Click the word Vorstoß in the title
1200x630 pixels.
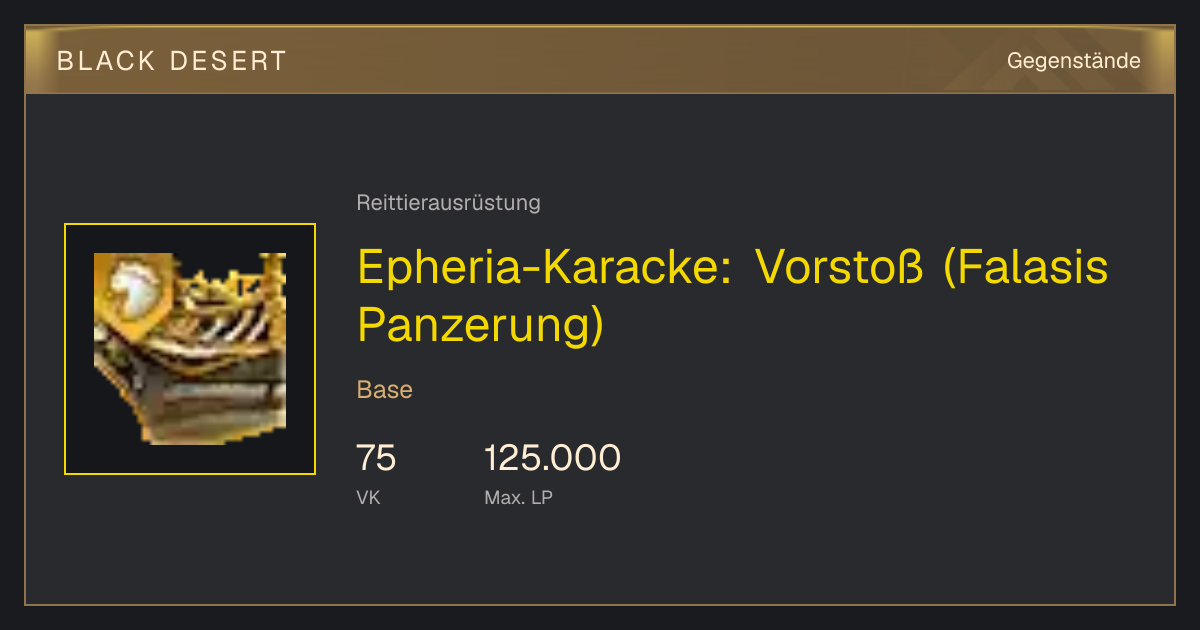pos(838,267)
